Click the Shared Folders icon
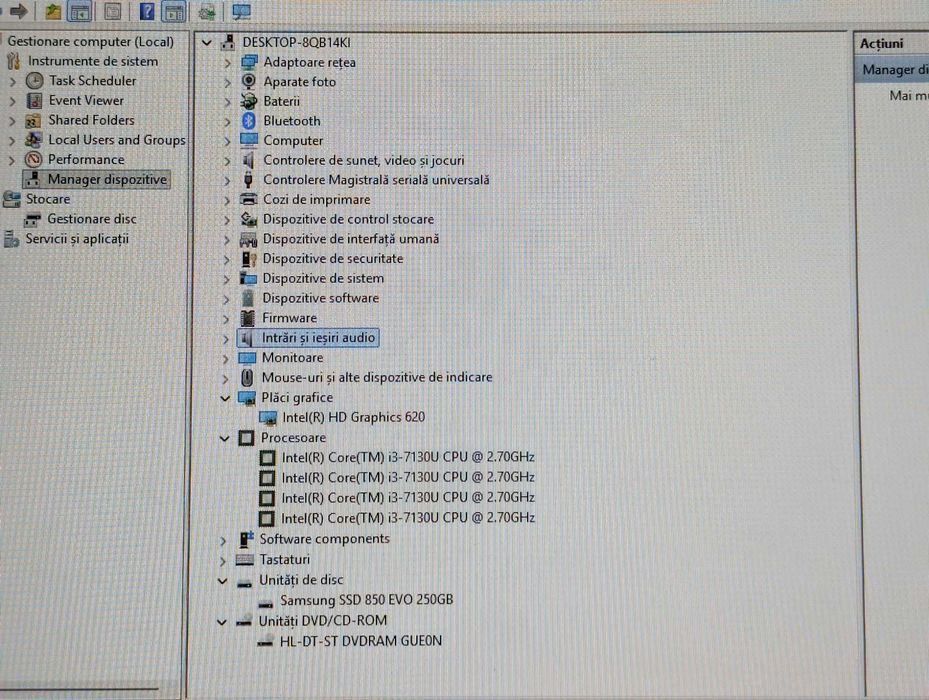Image resolution: width=929 pixels, height=700 pixels. (x=33, y=121)
